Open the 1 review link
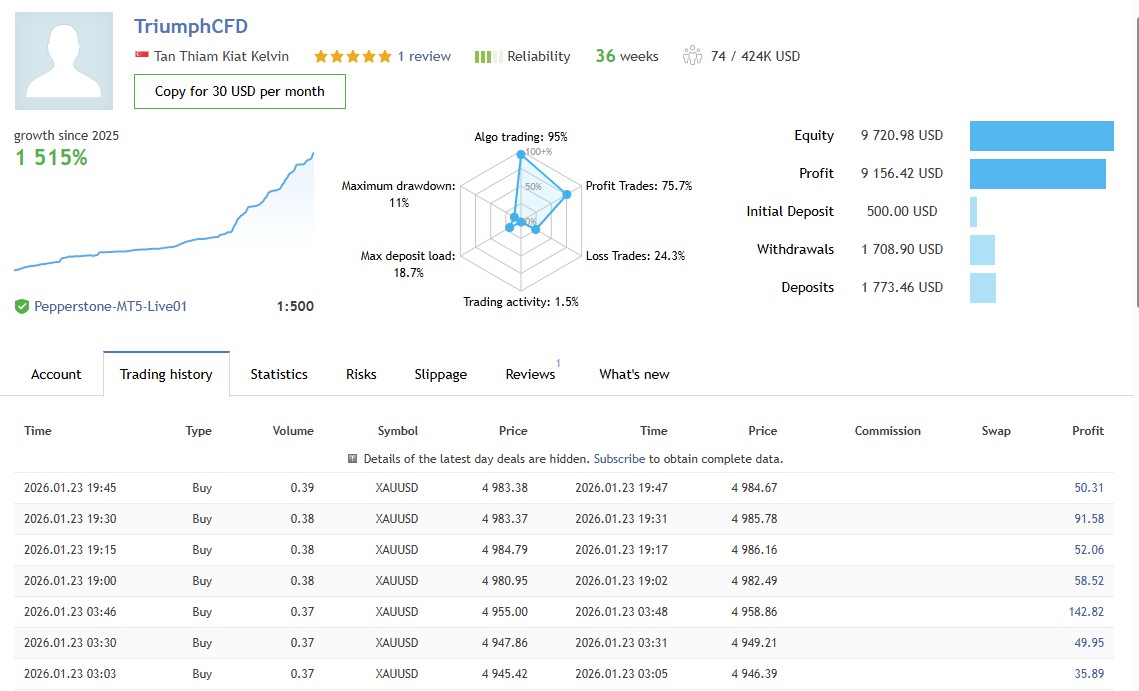 click(x=424, y=57)
